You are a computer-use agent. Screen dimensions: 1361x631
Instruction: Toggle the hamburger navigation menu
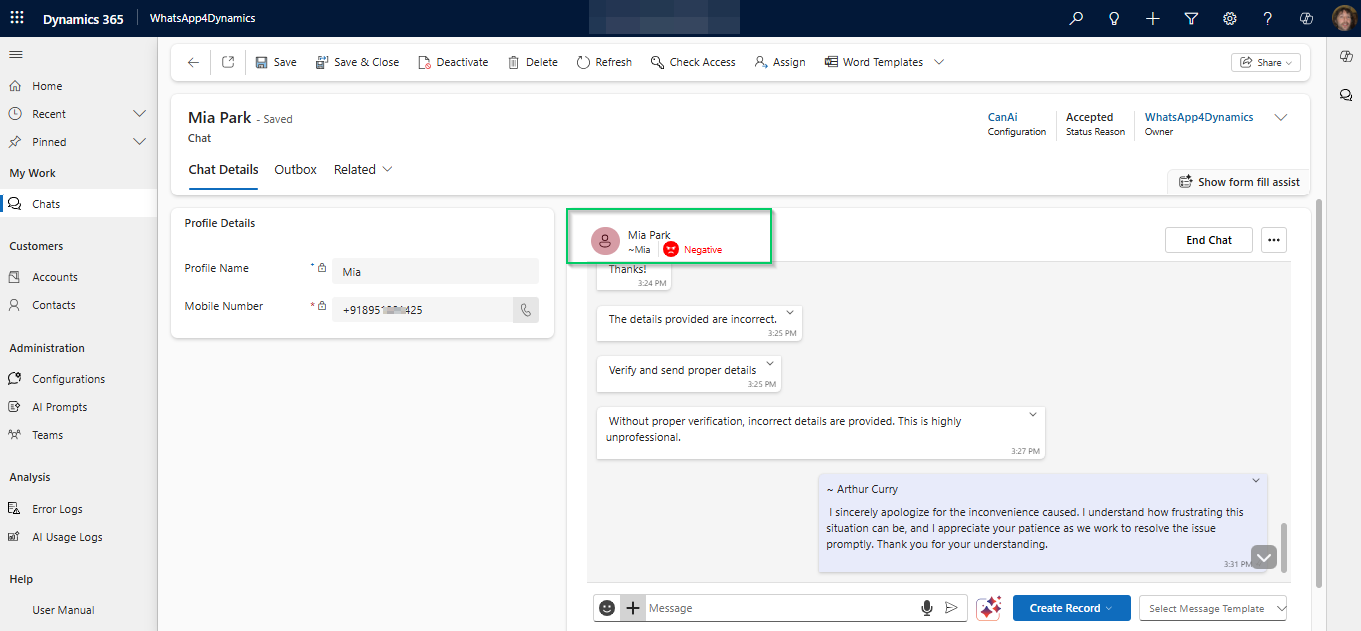pyautogui.click(x=16, y=54)
